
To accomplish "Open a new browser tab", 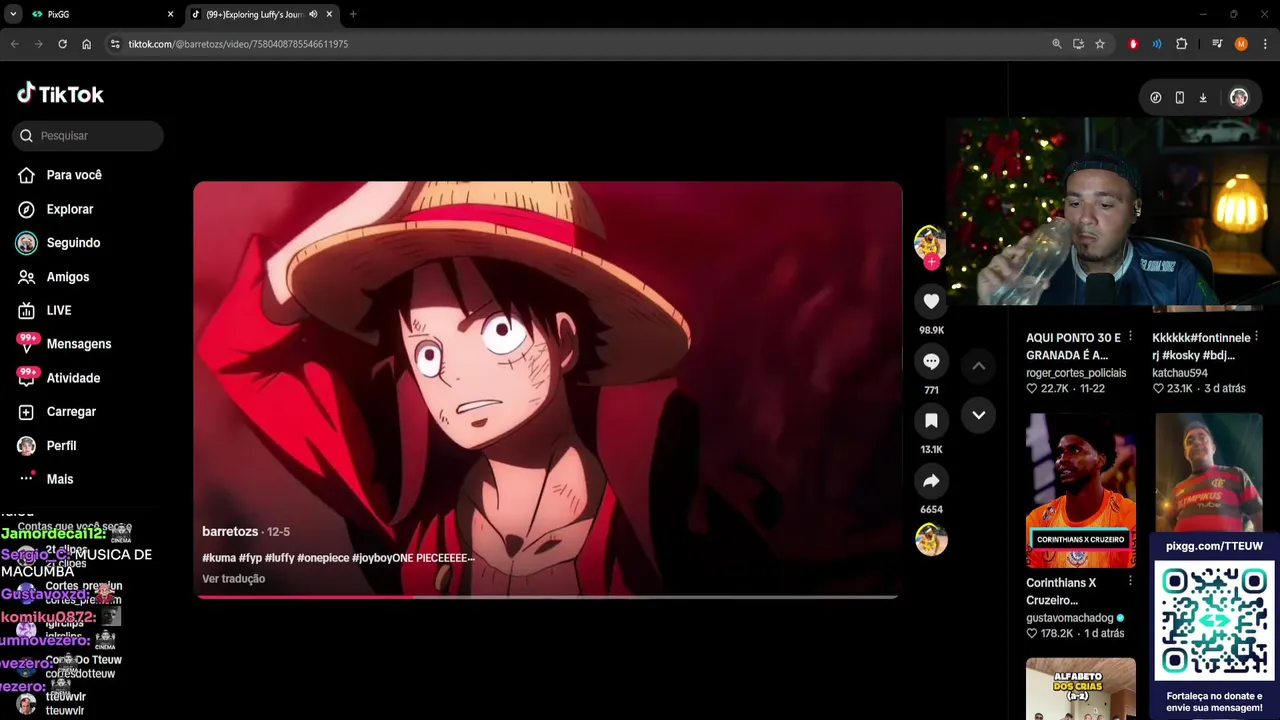I will coord(353,14).
